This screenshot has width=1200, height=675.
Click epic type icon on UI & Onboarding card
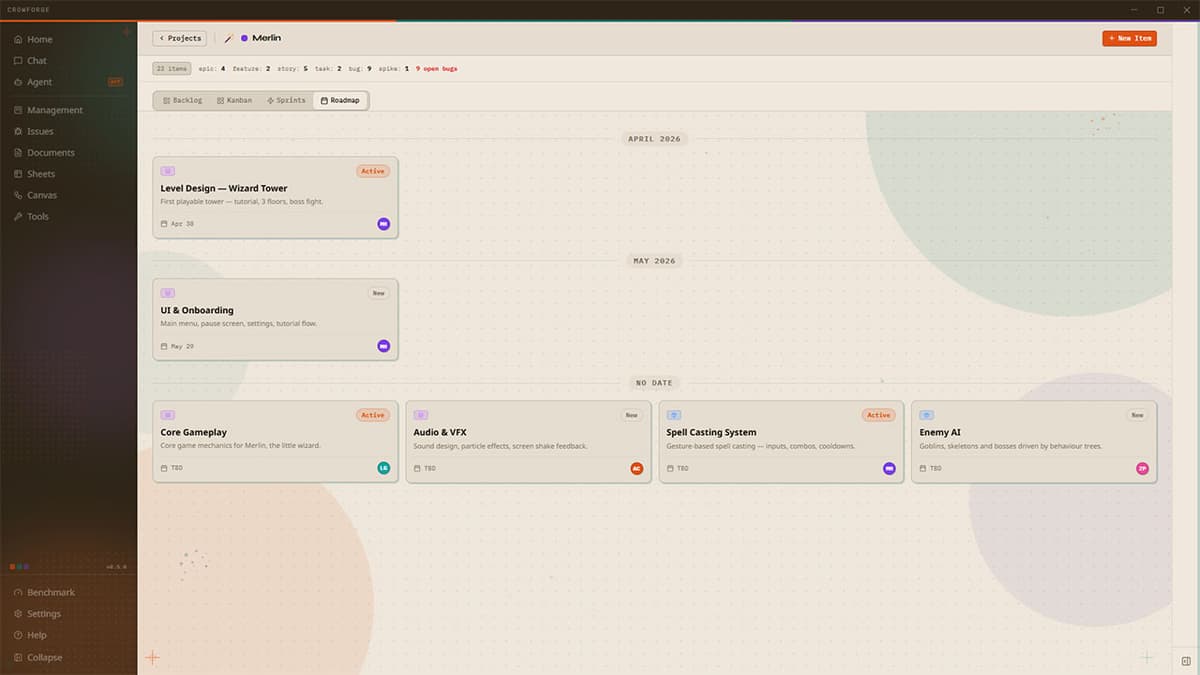tap(168, 293)
